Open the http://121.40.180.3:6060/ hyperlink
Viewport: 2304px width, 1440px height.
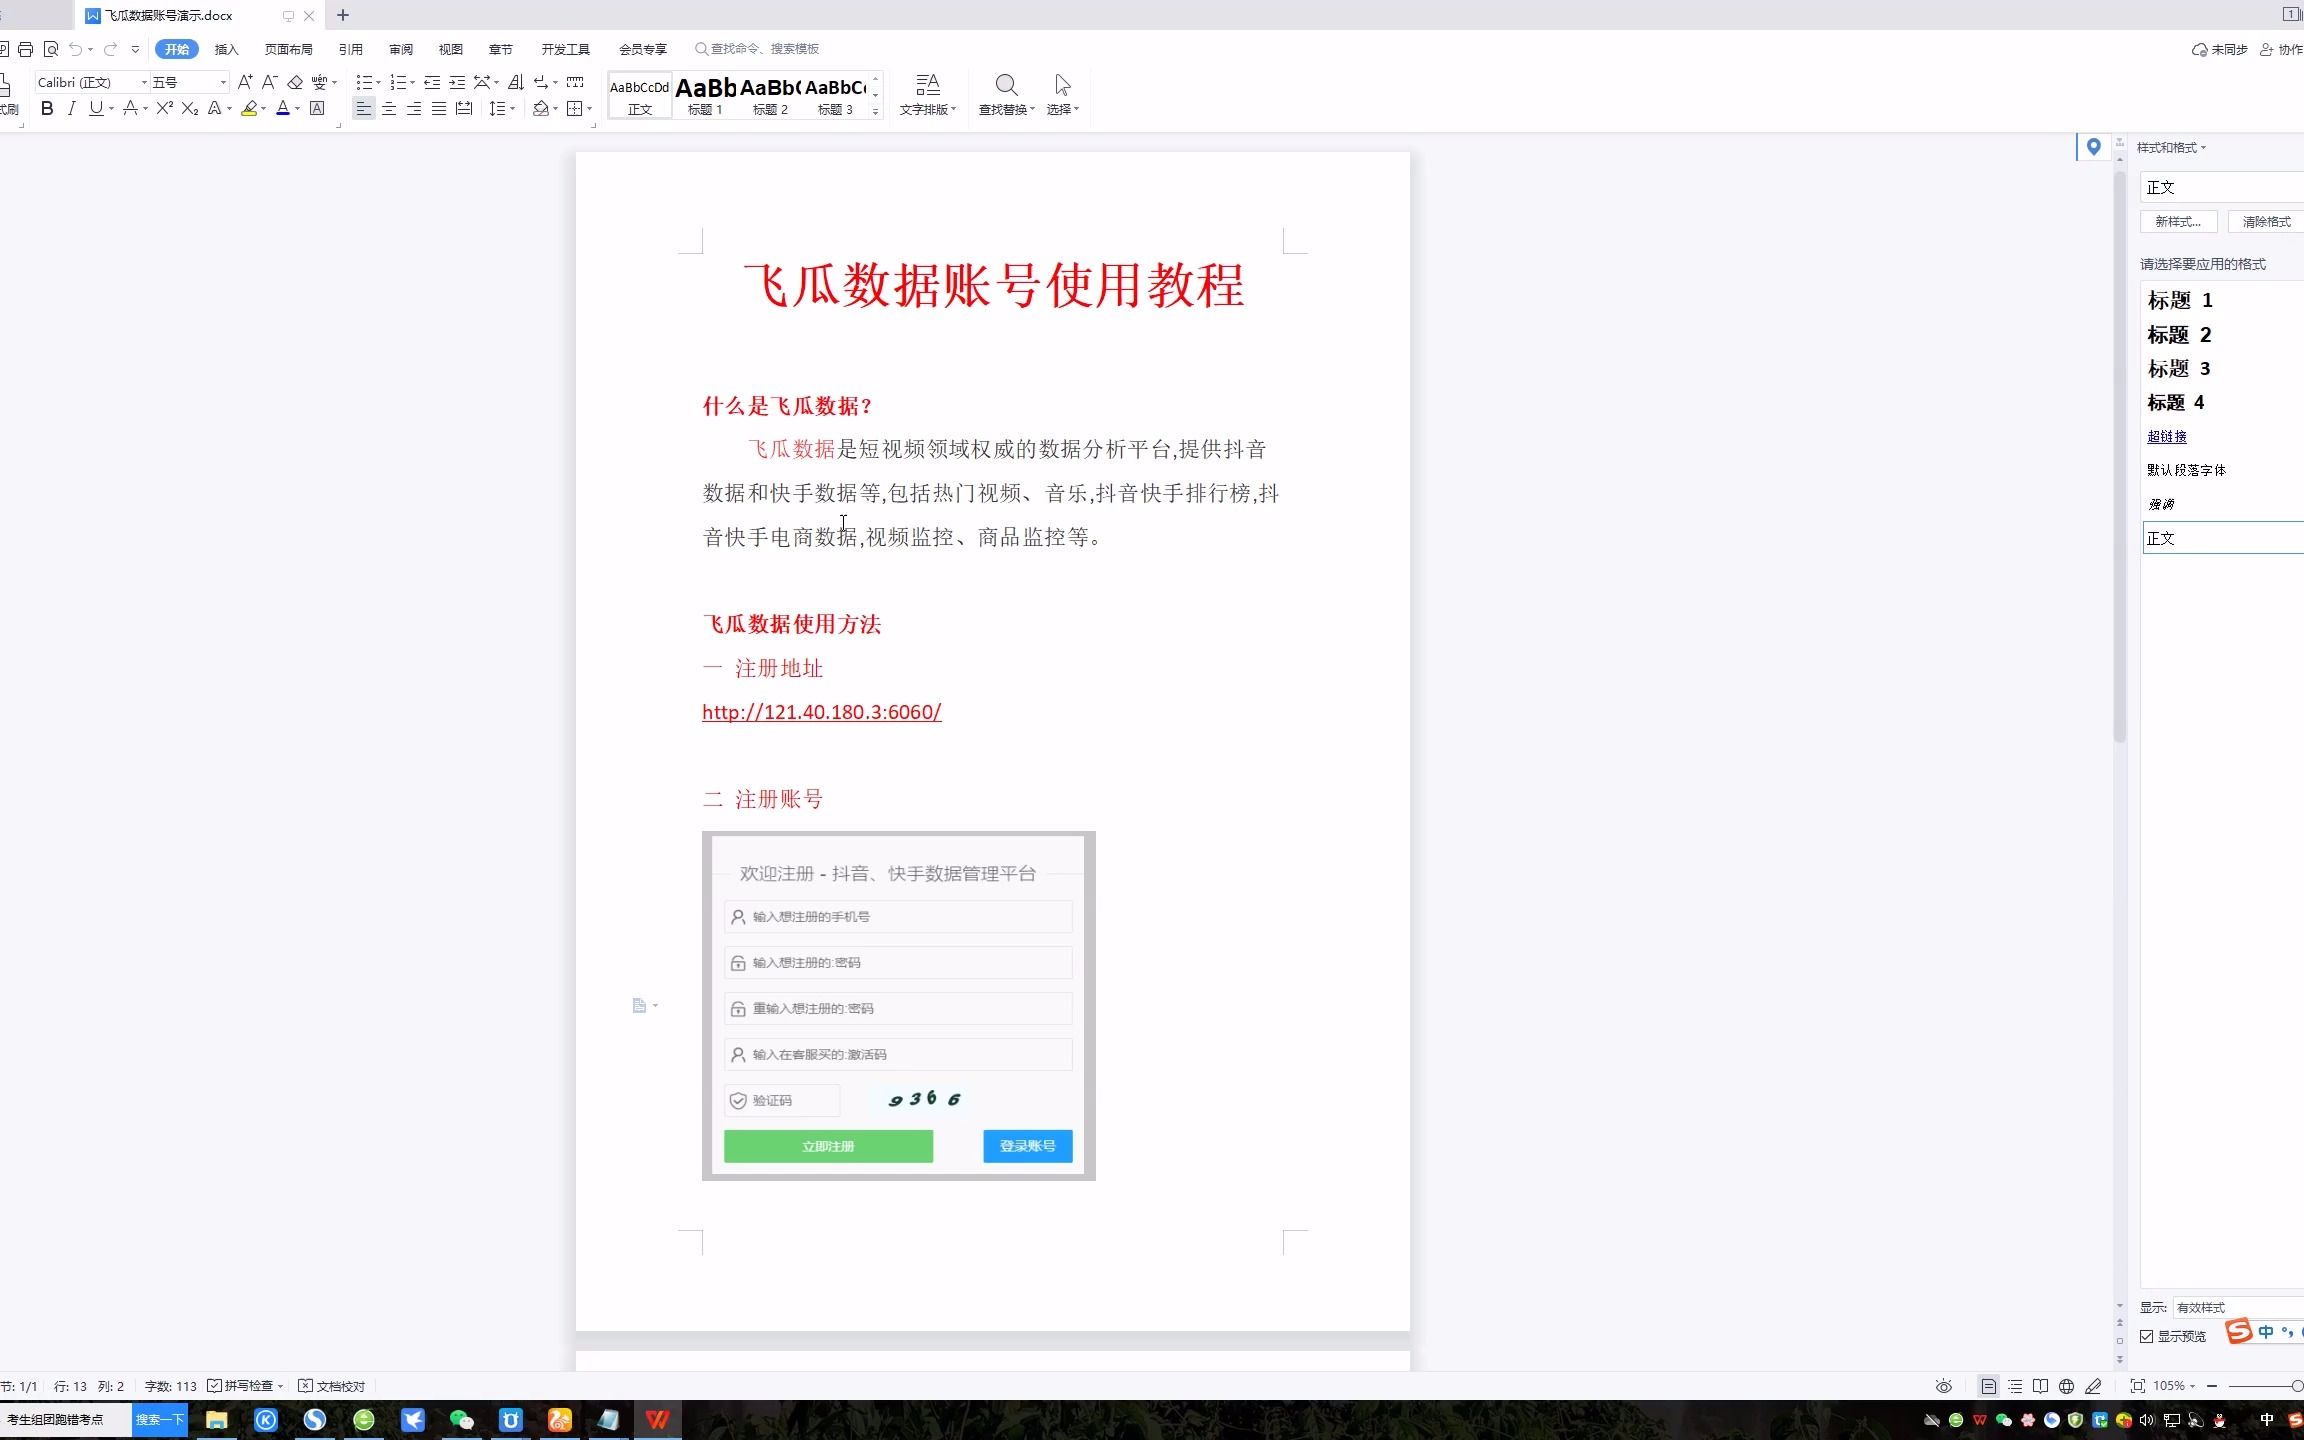point(822,712)
